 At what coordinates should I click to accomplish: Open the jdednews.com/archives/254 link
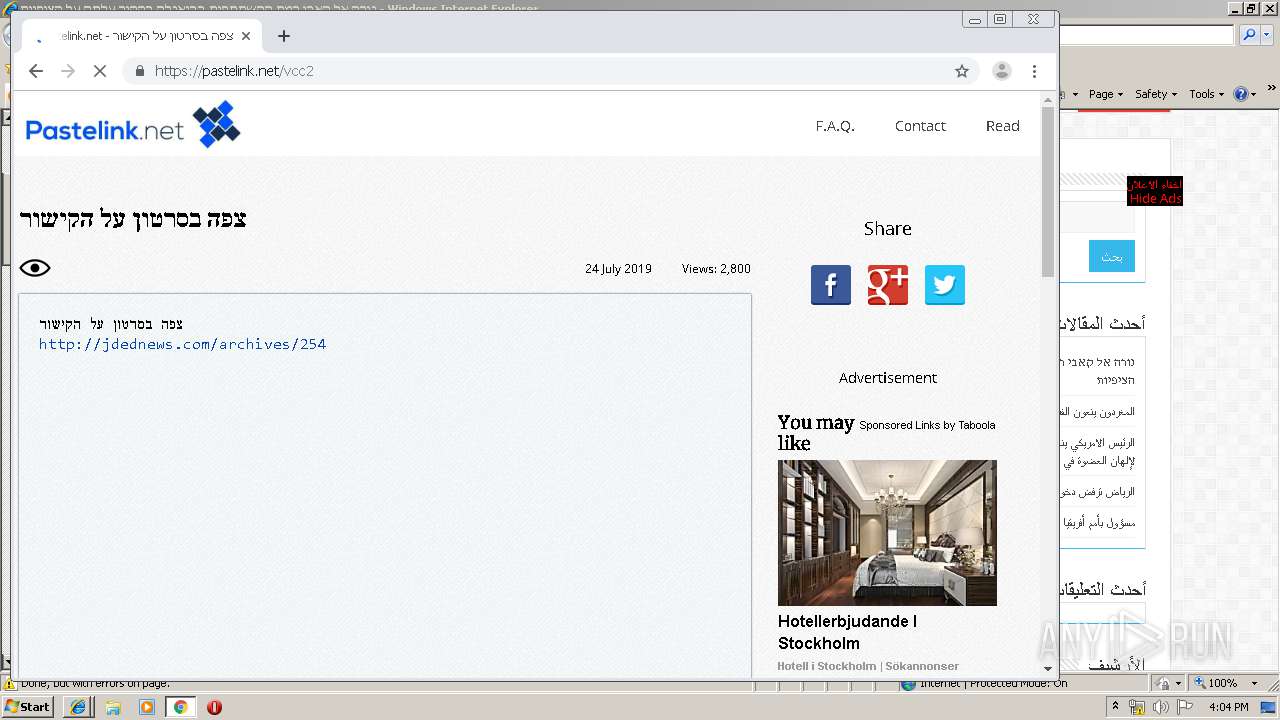(182, 344)
